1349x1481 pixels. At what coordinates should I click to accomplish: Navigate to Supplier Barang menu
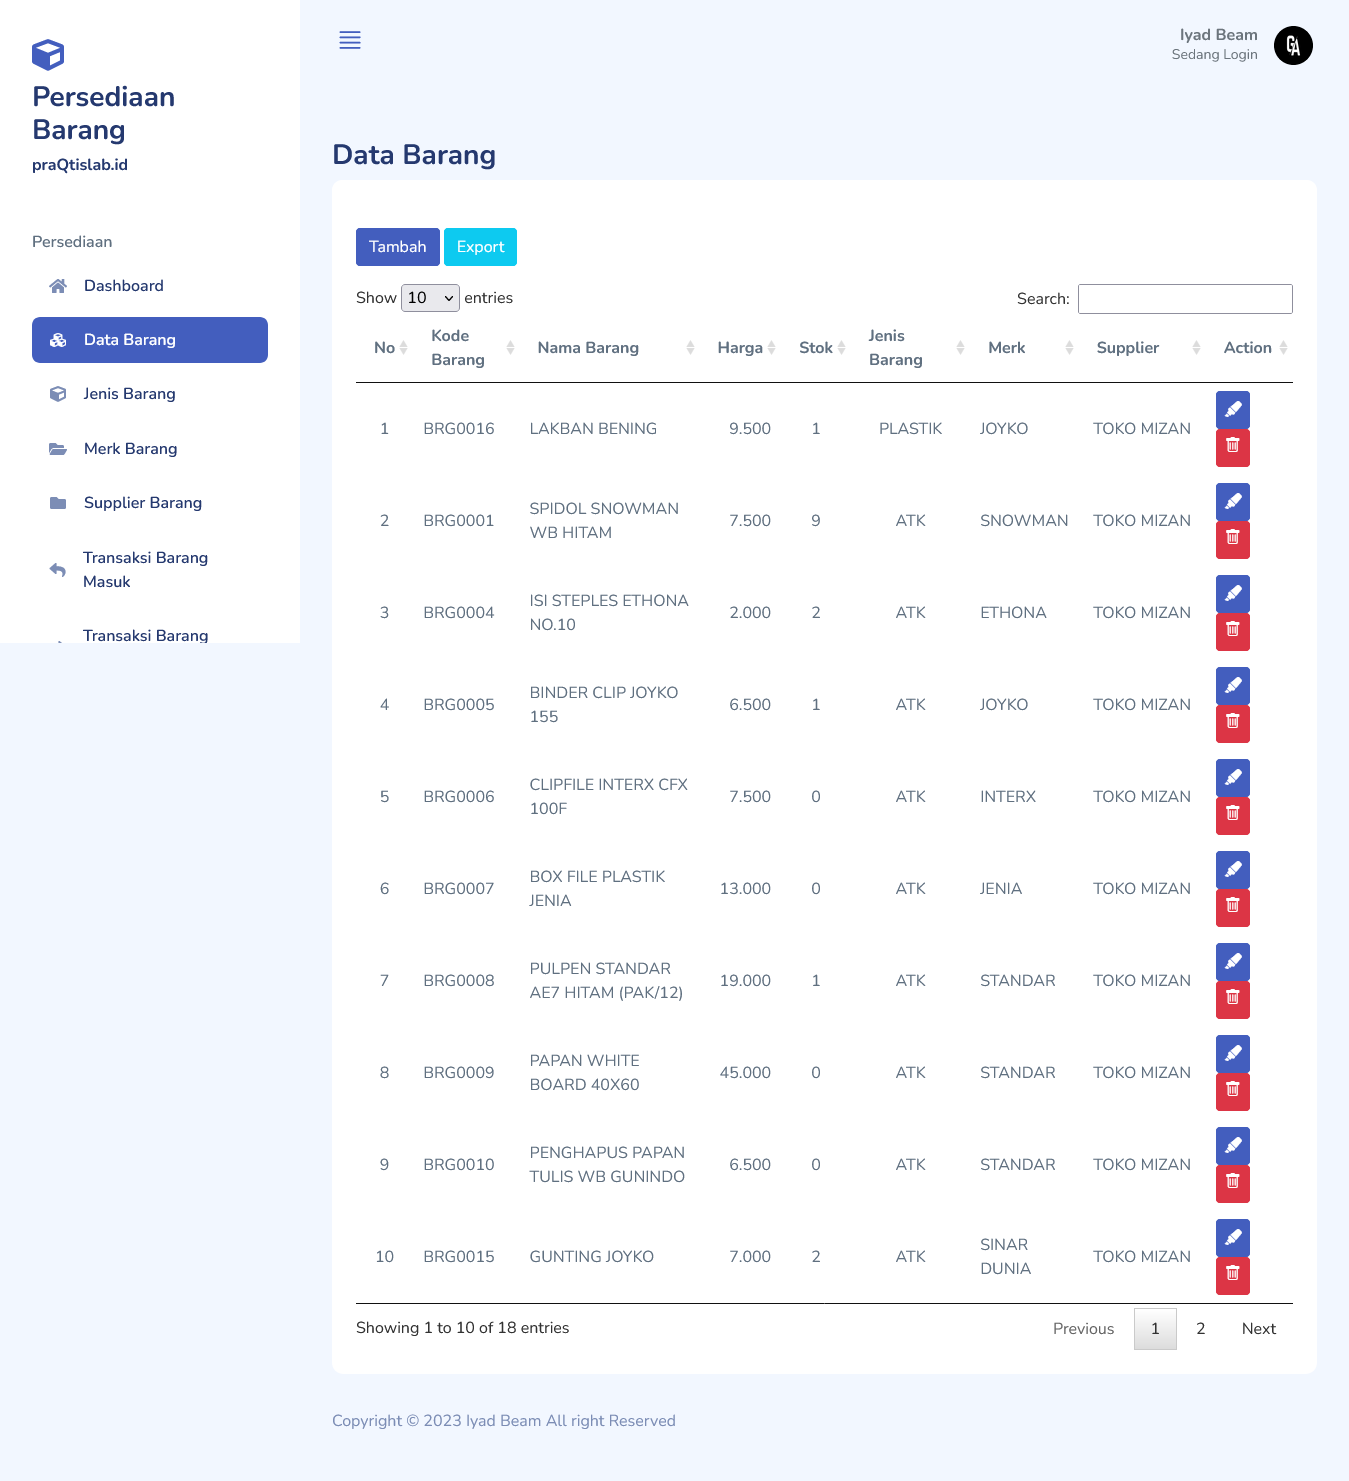tap(142, 503)
